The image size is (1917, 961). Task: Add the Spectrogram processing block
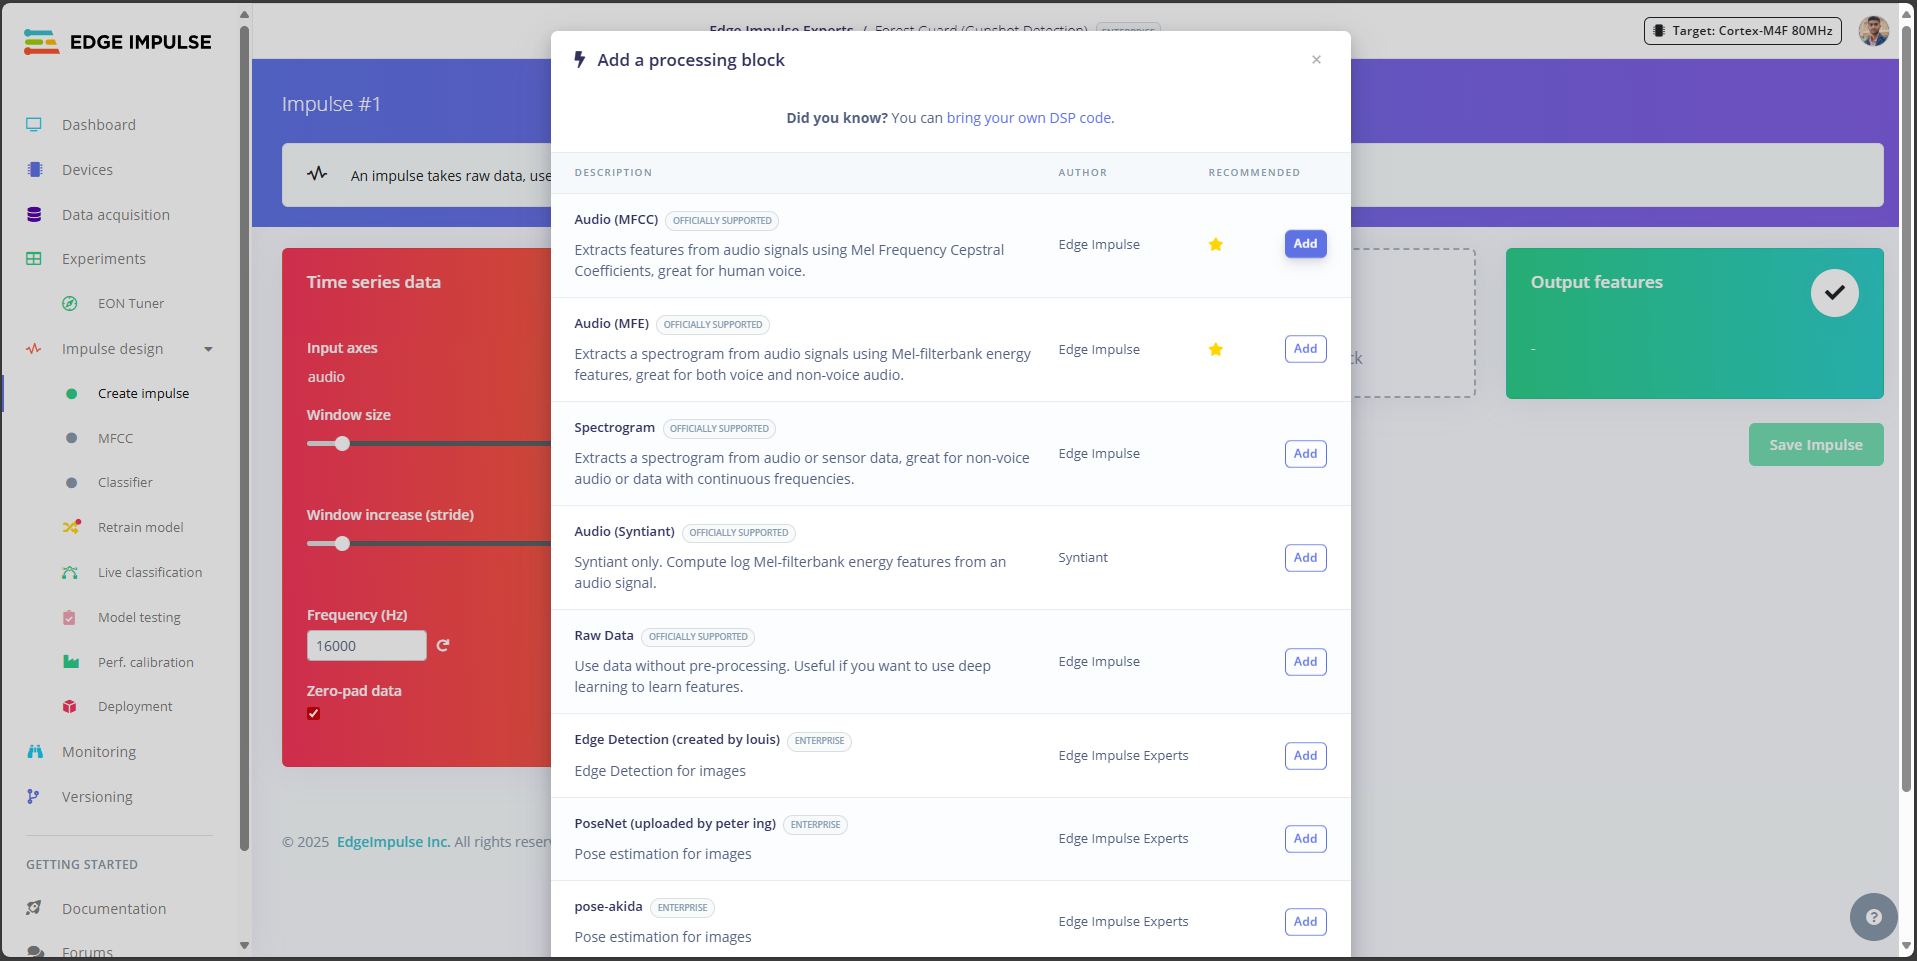pos(1306,454)
